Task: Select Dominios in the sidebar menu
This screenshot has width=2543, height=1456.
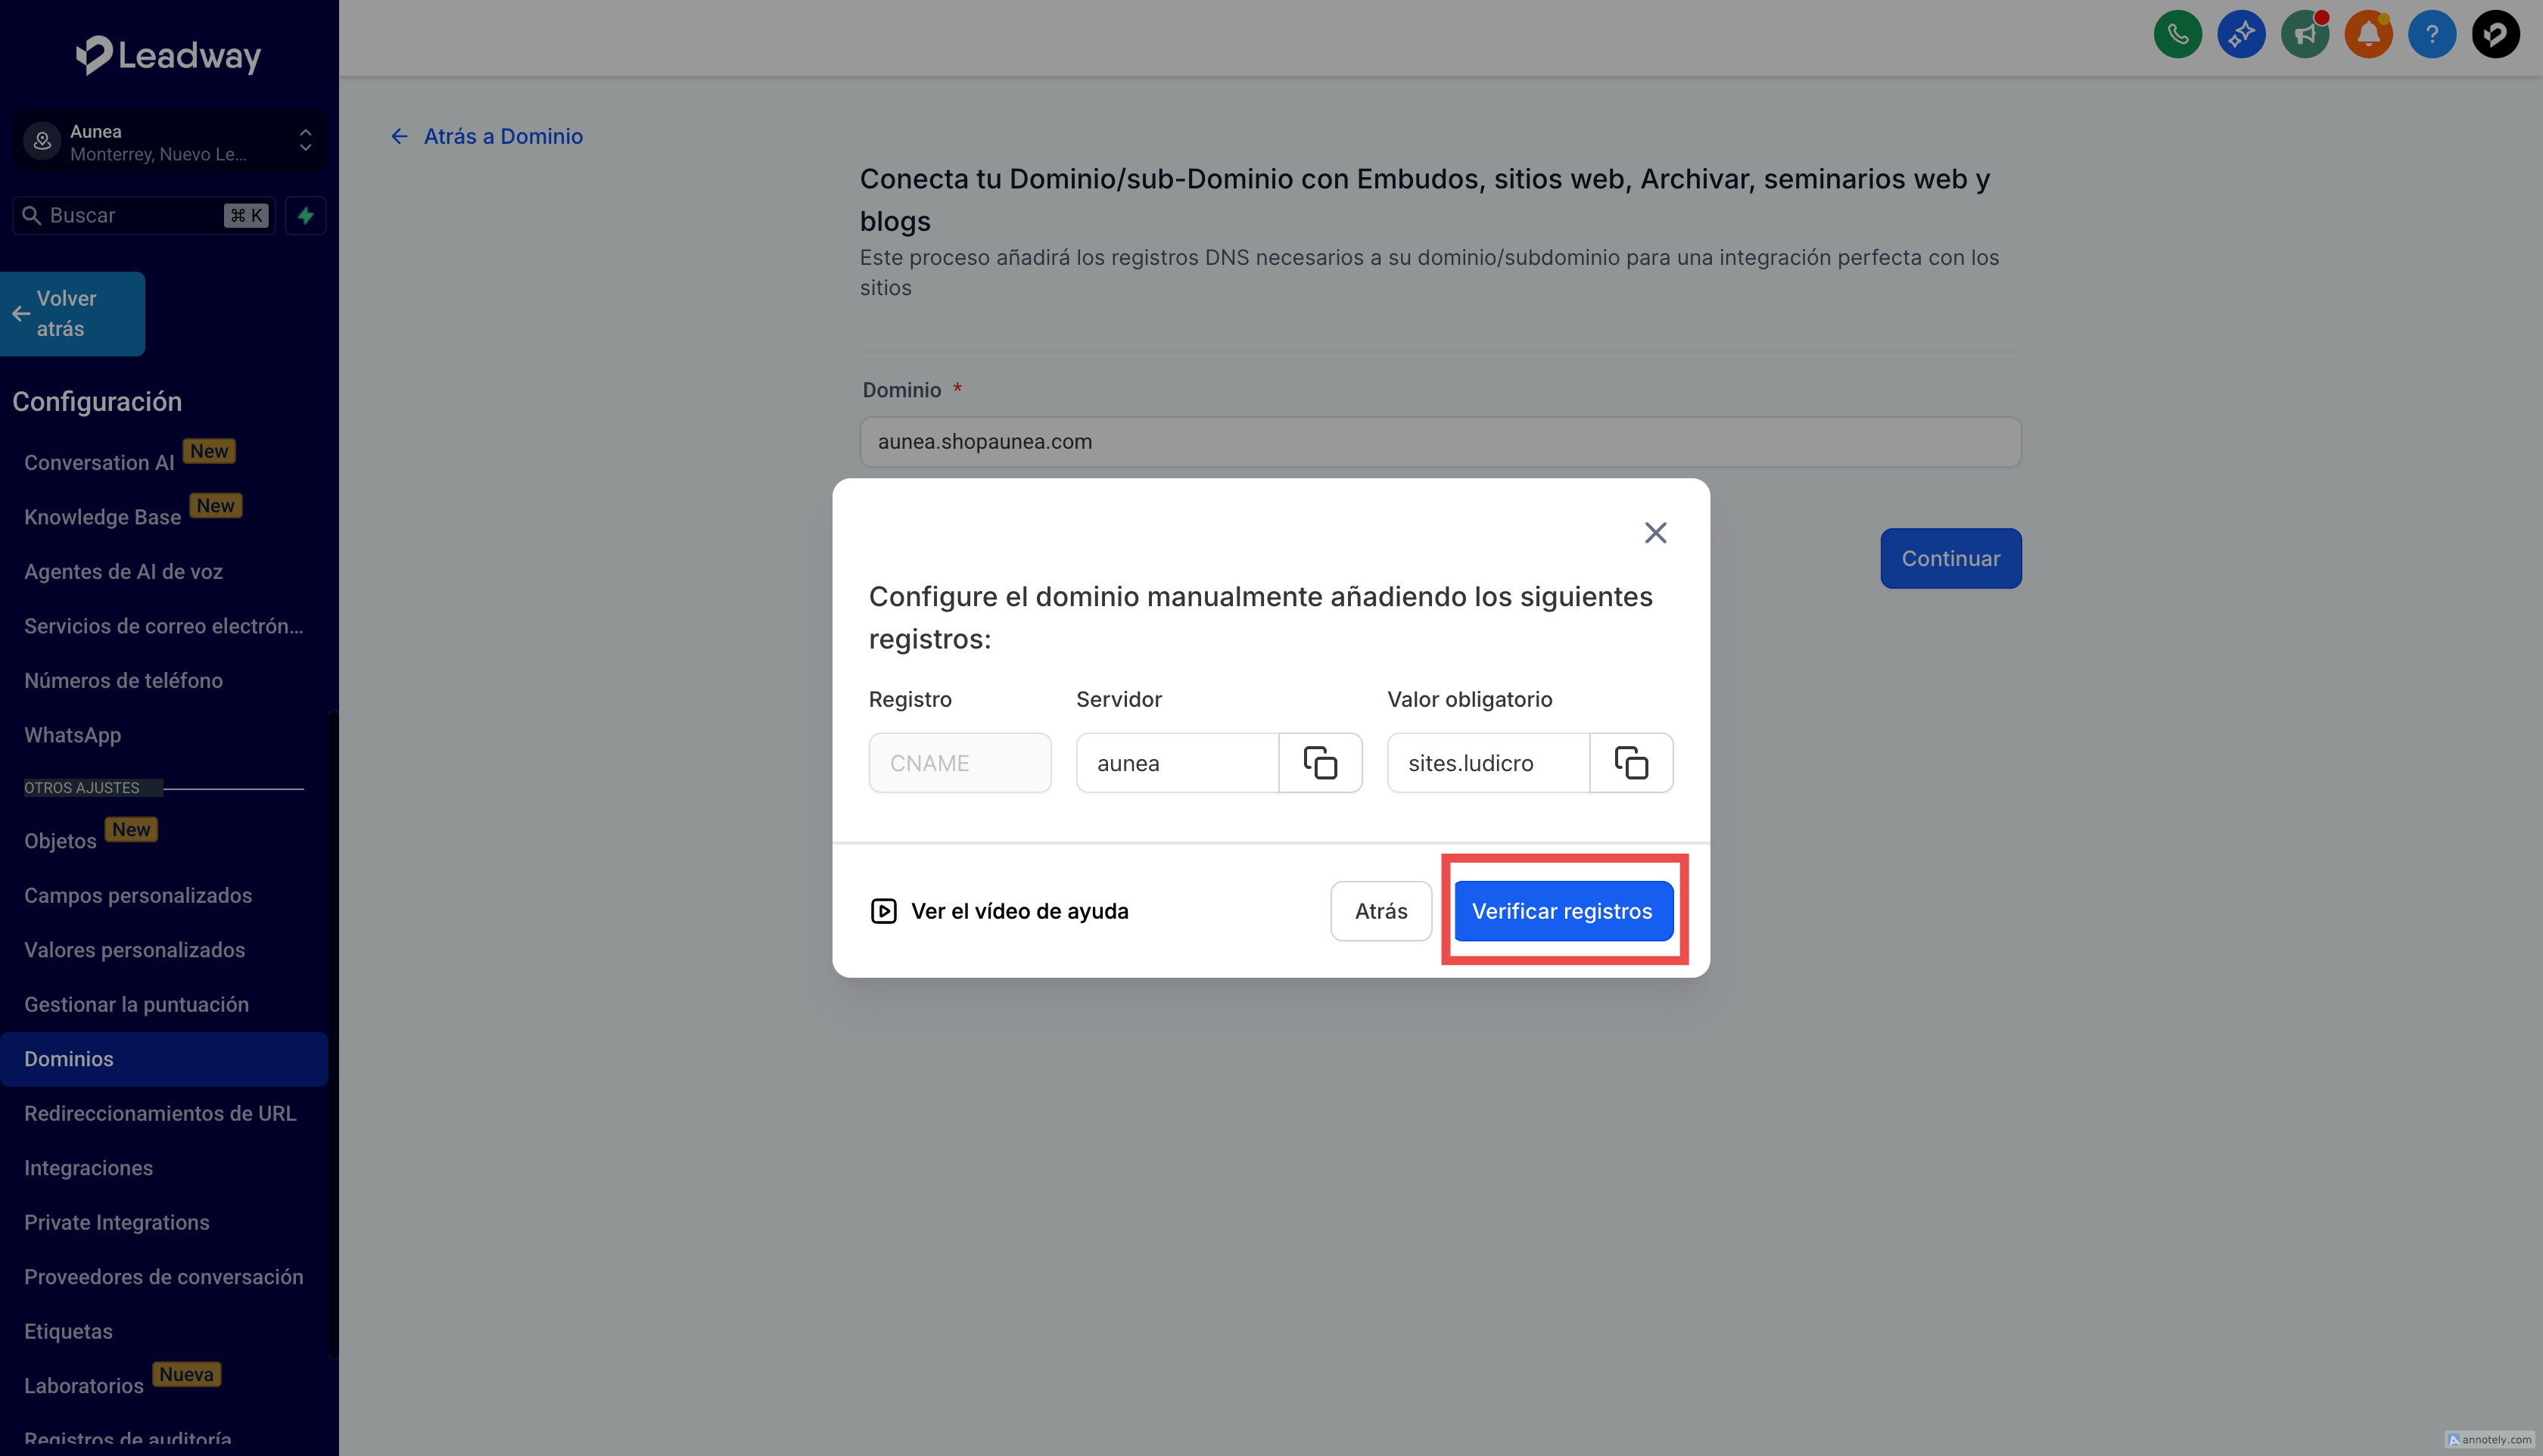Action: (68, 1059)
